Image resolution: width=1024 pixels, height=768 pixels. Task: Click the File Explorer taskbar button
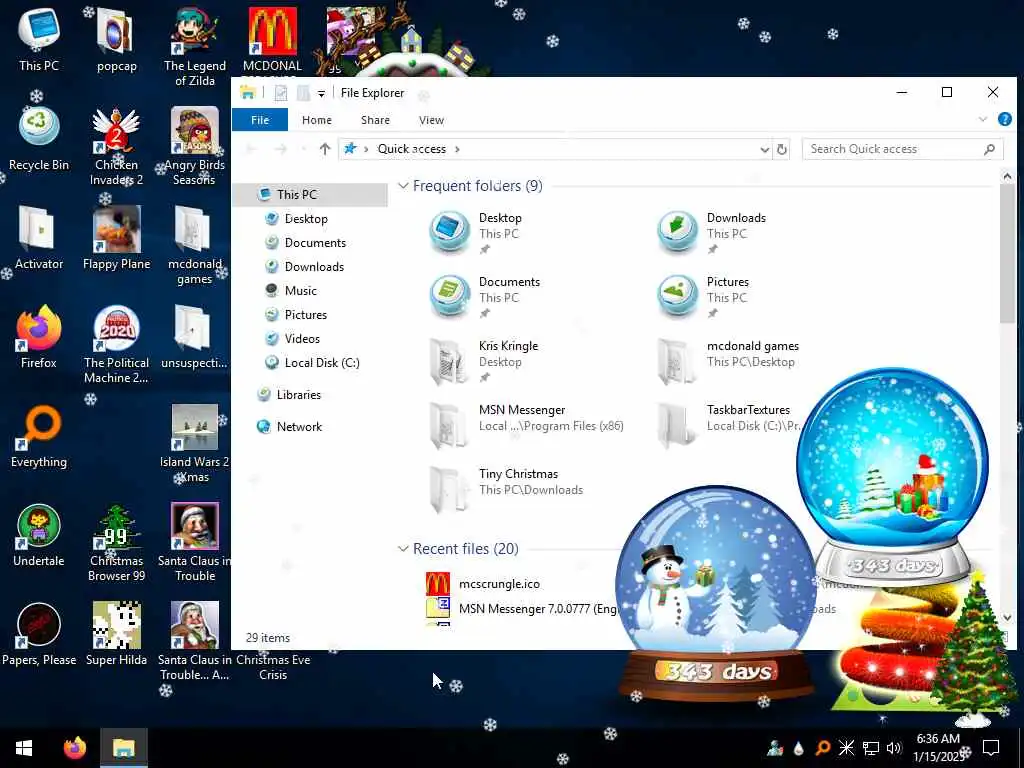123,748
